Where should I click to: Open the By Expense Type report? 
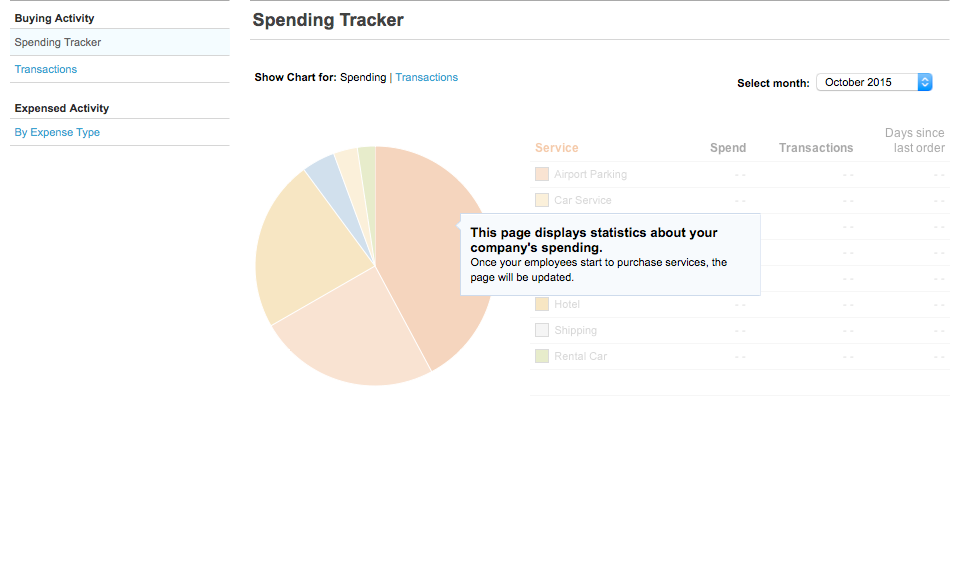pyautogui.click(x=57, y=132)
